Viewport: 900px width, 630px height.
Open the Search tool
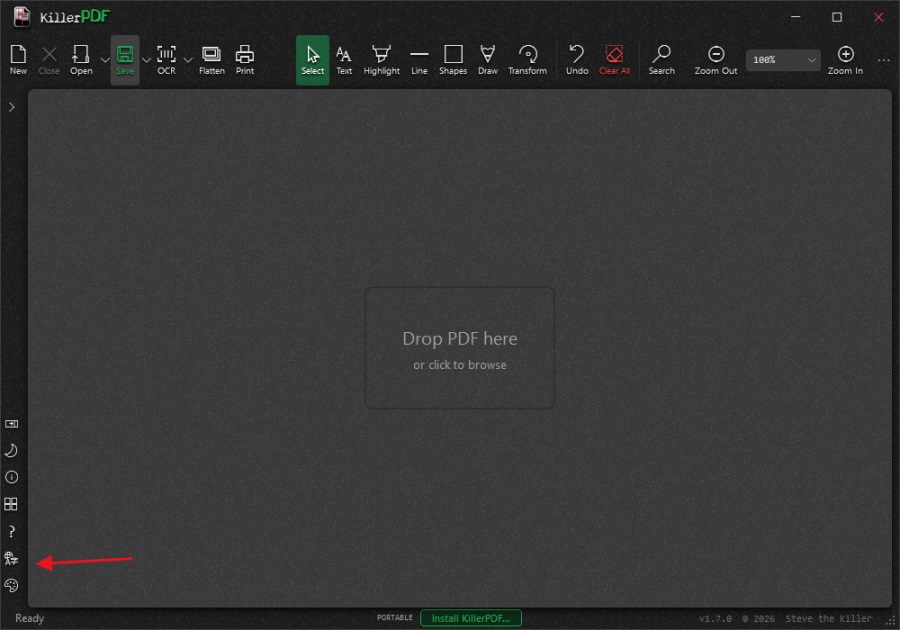(x=661, y=60)
